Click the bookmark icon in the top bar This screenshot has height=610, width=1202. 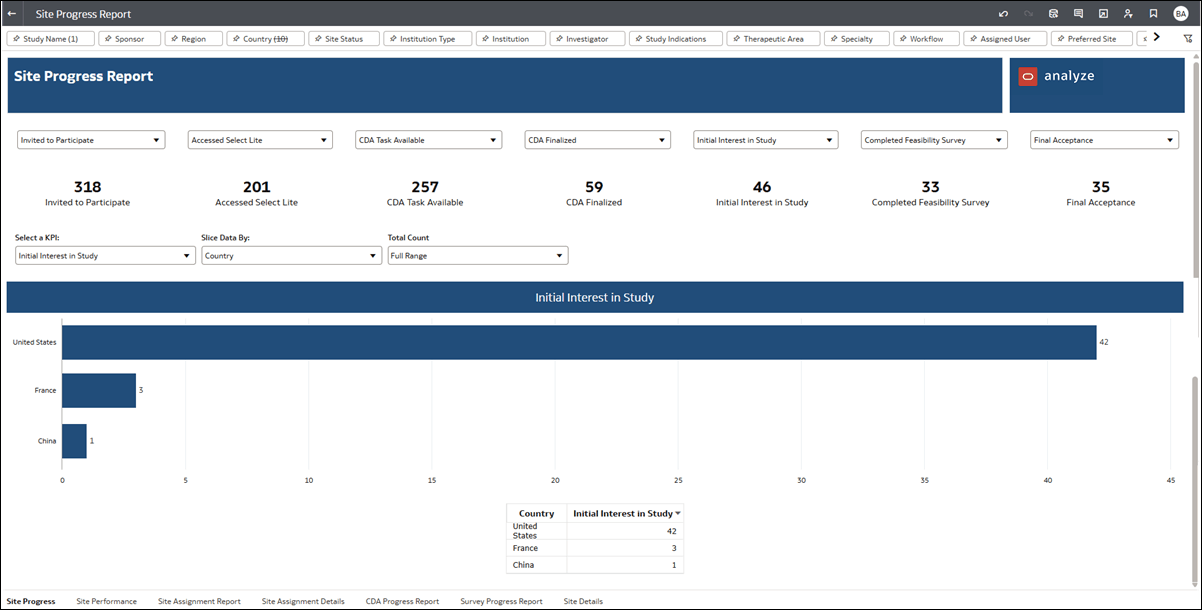[1153, 13]
